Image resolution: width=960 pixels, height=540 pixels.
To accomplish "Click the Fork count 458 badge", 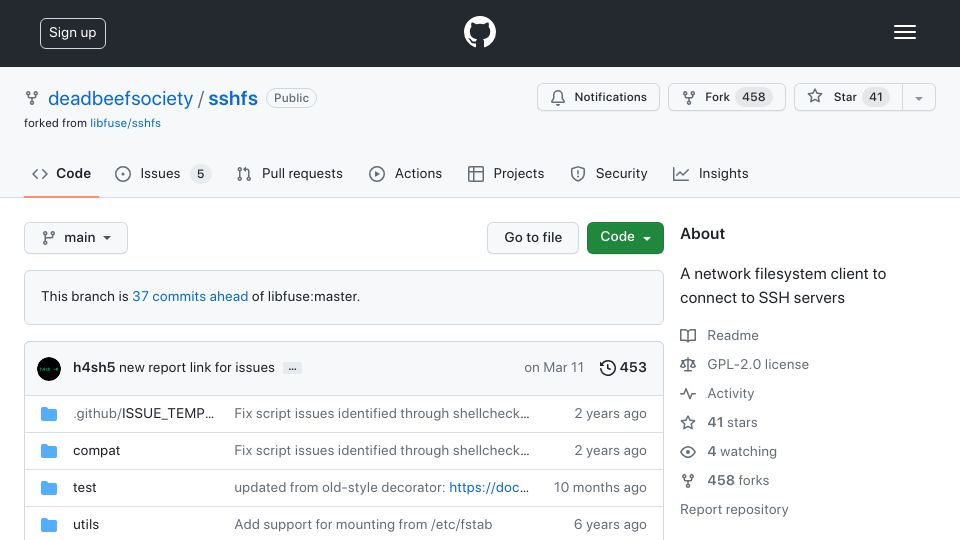I will point(754,97).
